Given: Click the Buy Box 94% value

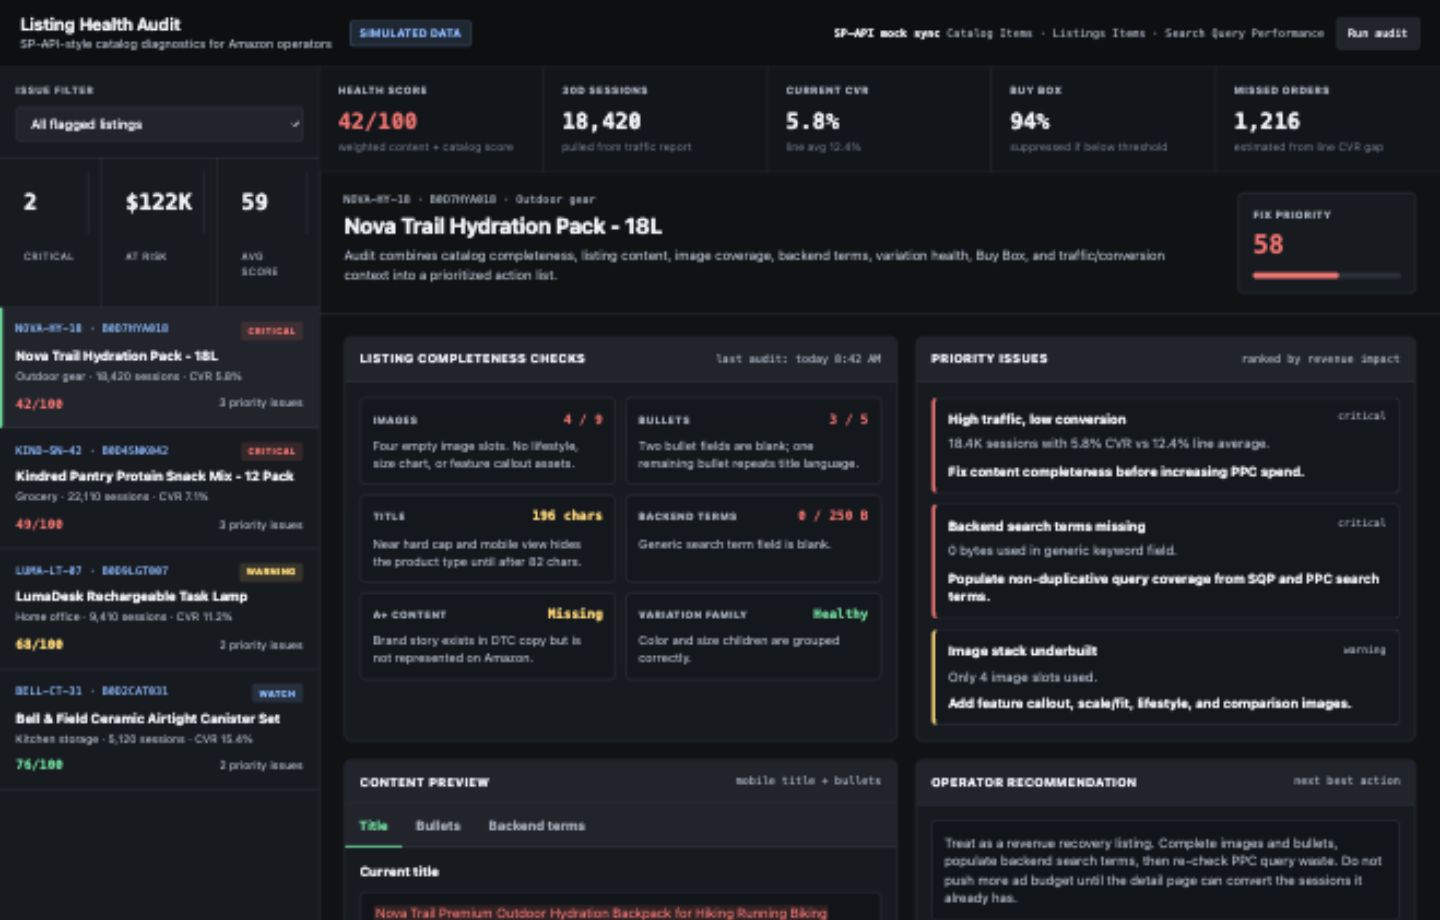Looking at the screenshot, I should (x=1030, y=121).
